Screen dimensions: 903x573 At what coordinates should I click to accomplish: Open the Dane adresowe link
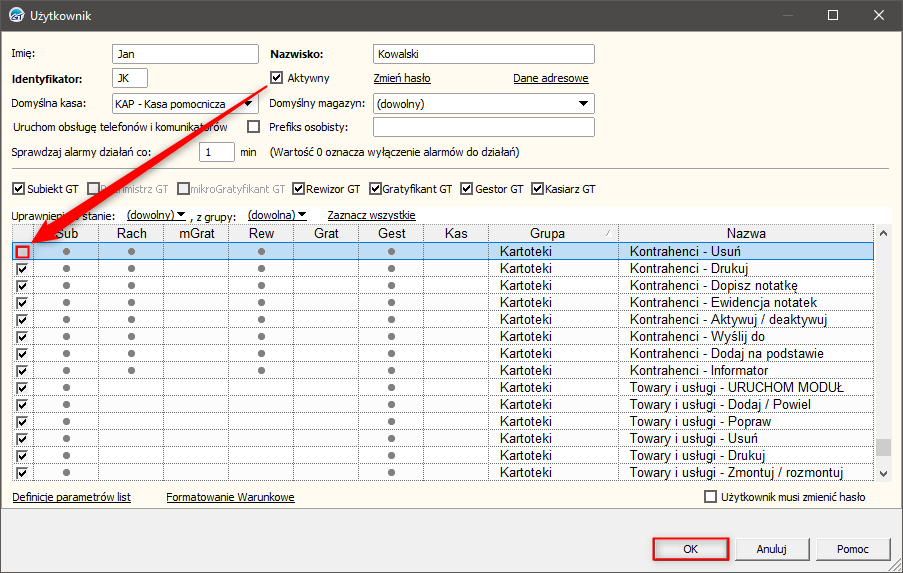[551, 78]
